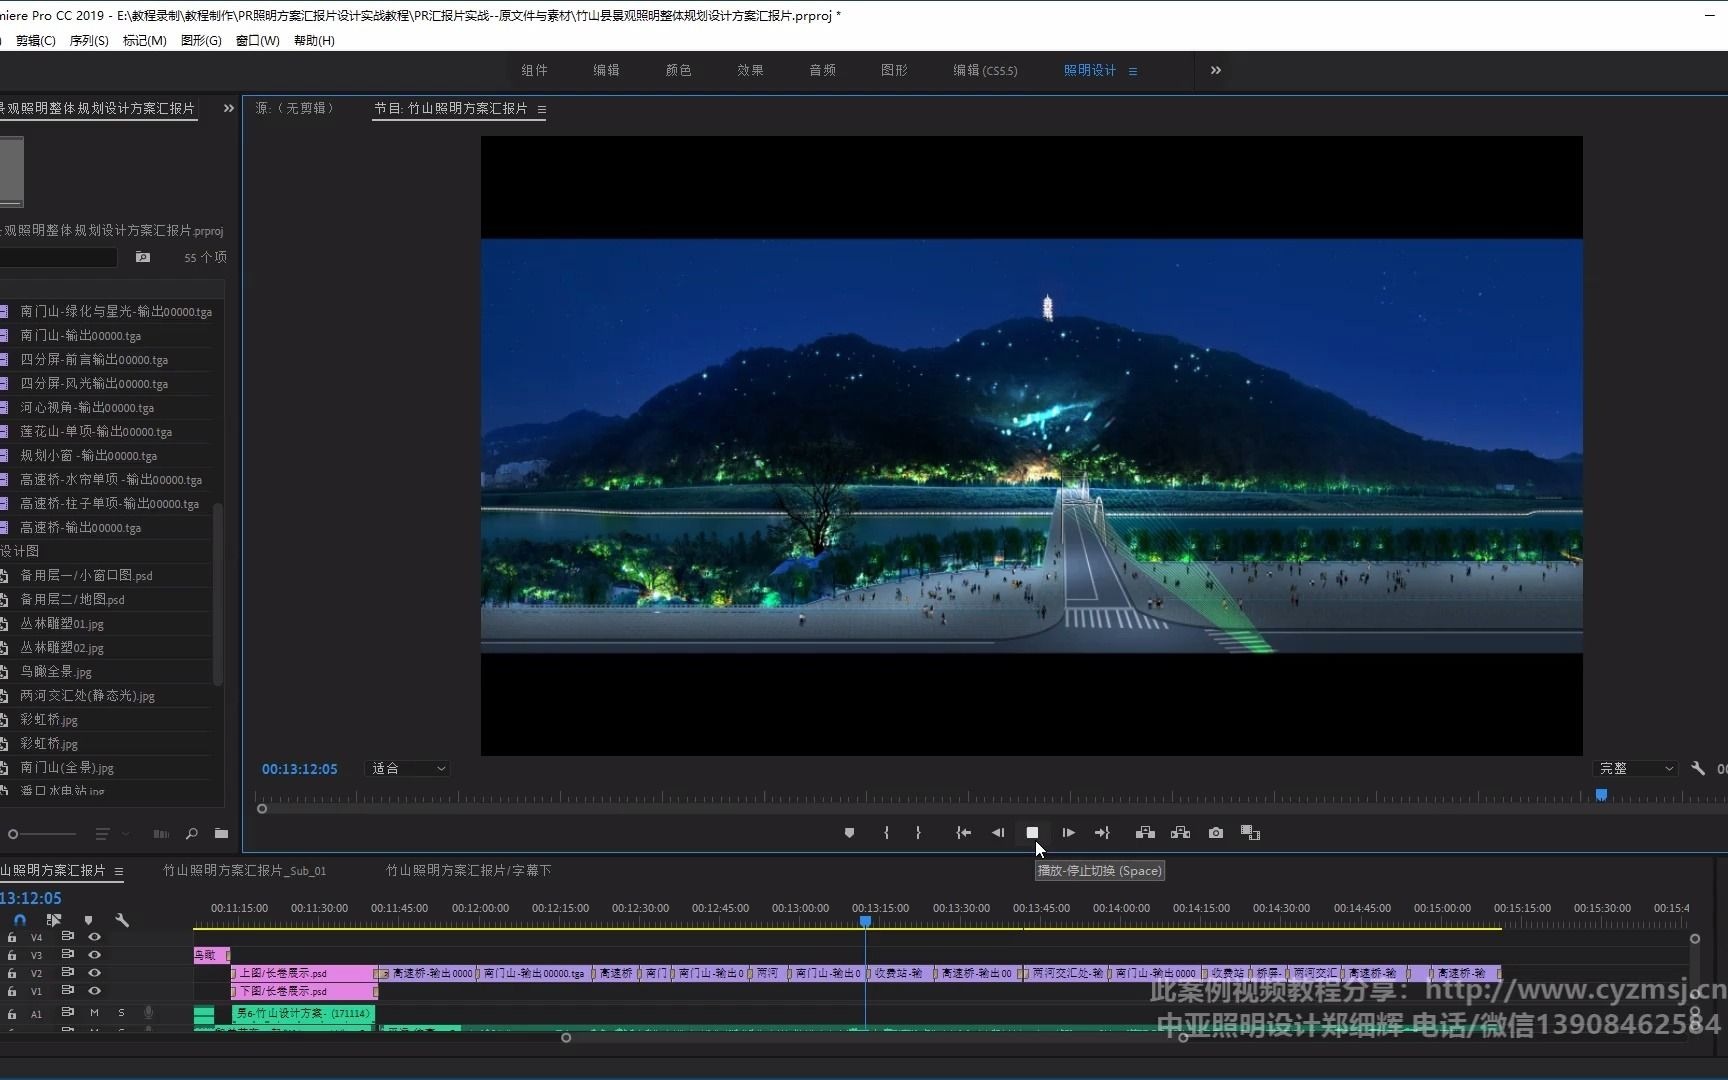Open timeline display settings wrench
This screenshot has width=1728, height=1080.
[122, 920]
